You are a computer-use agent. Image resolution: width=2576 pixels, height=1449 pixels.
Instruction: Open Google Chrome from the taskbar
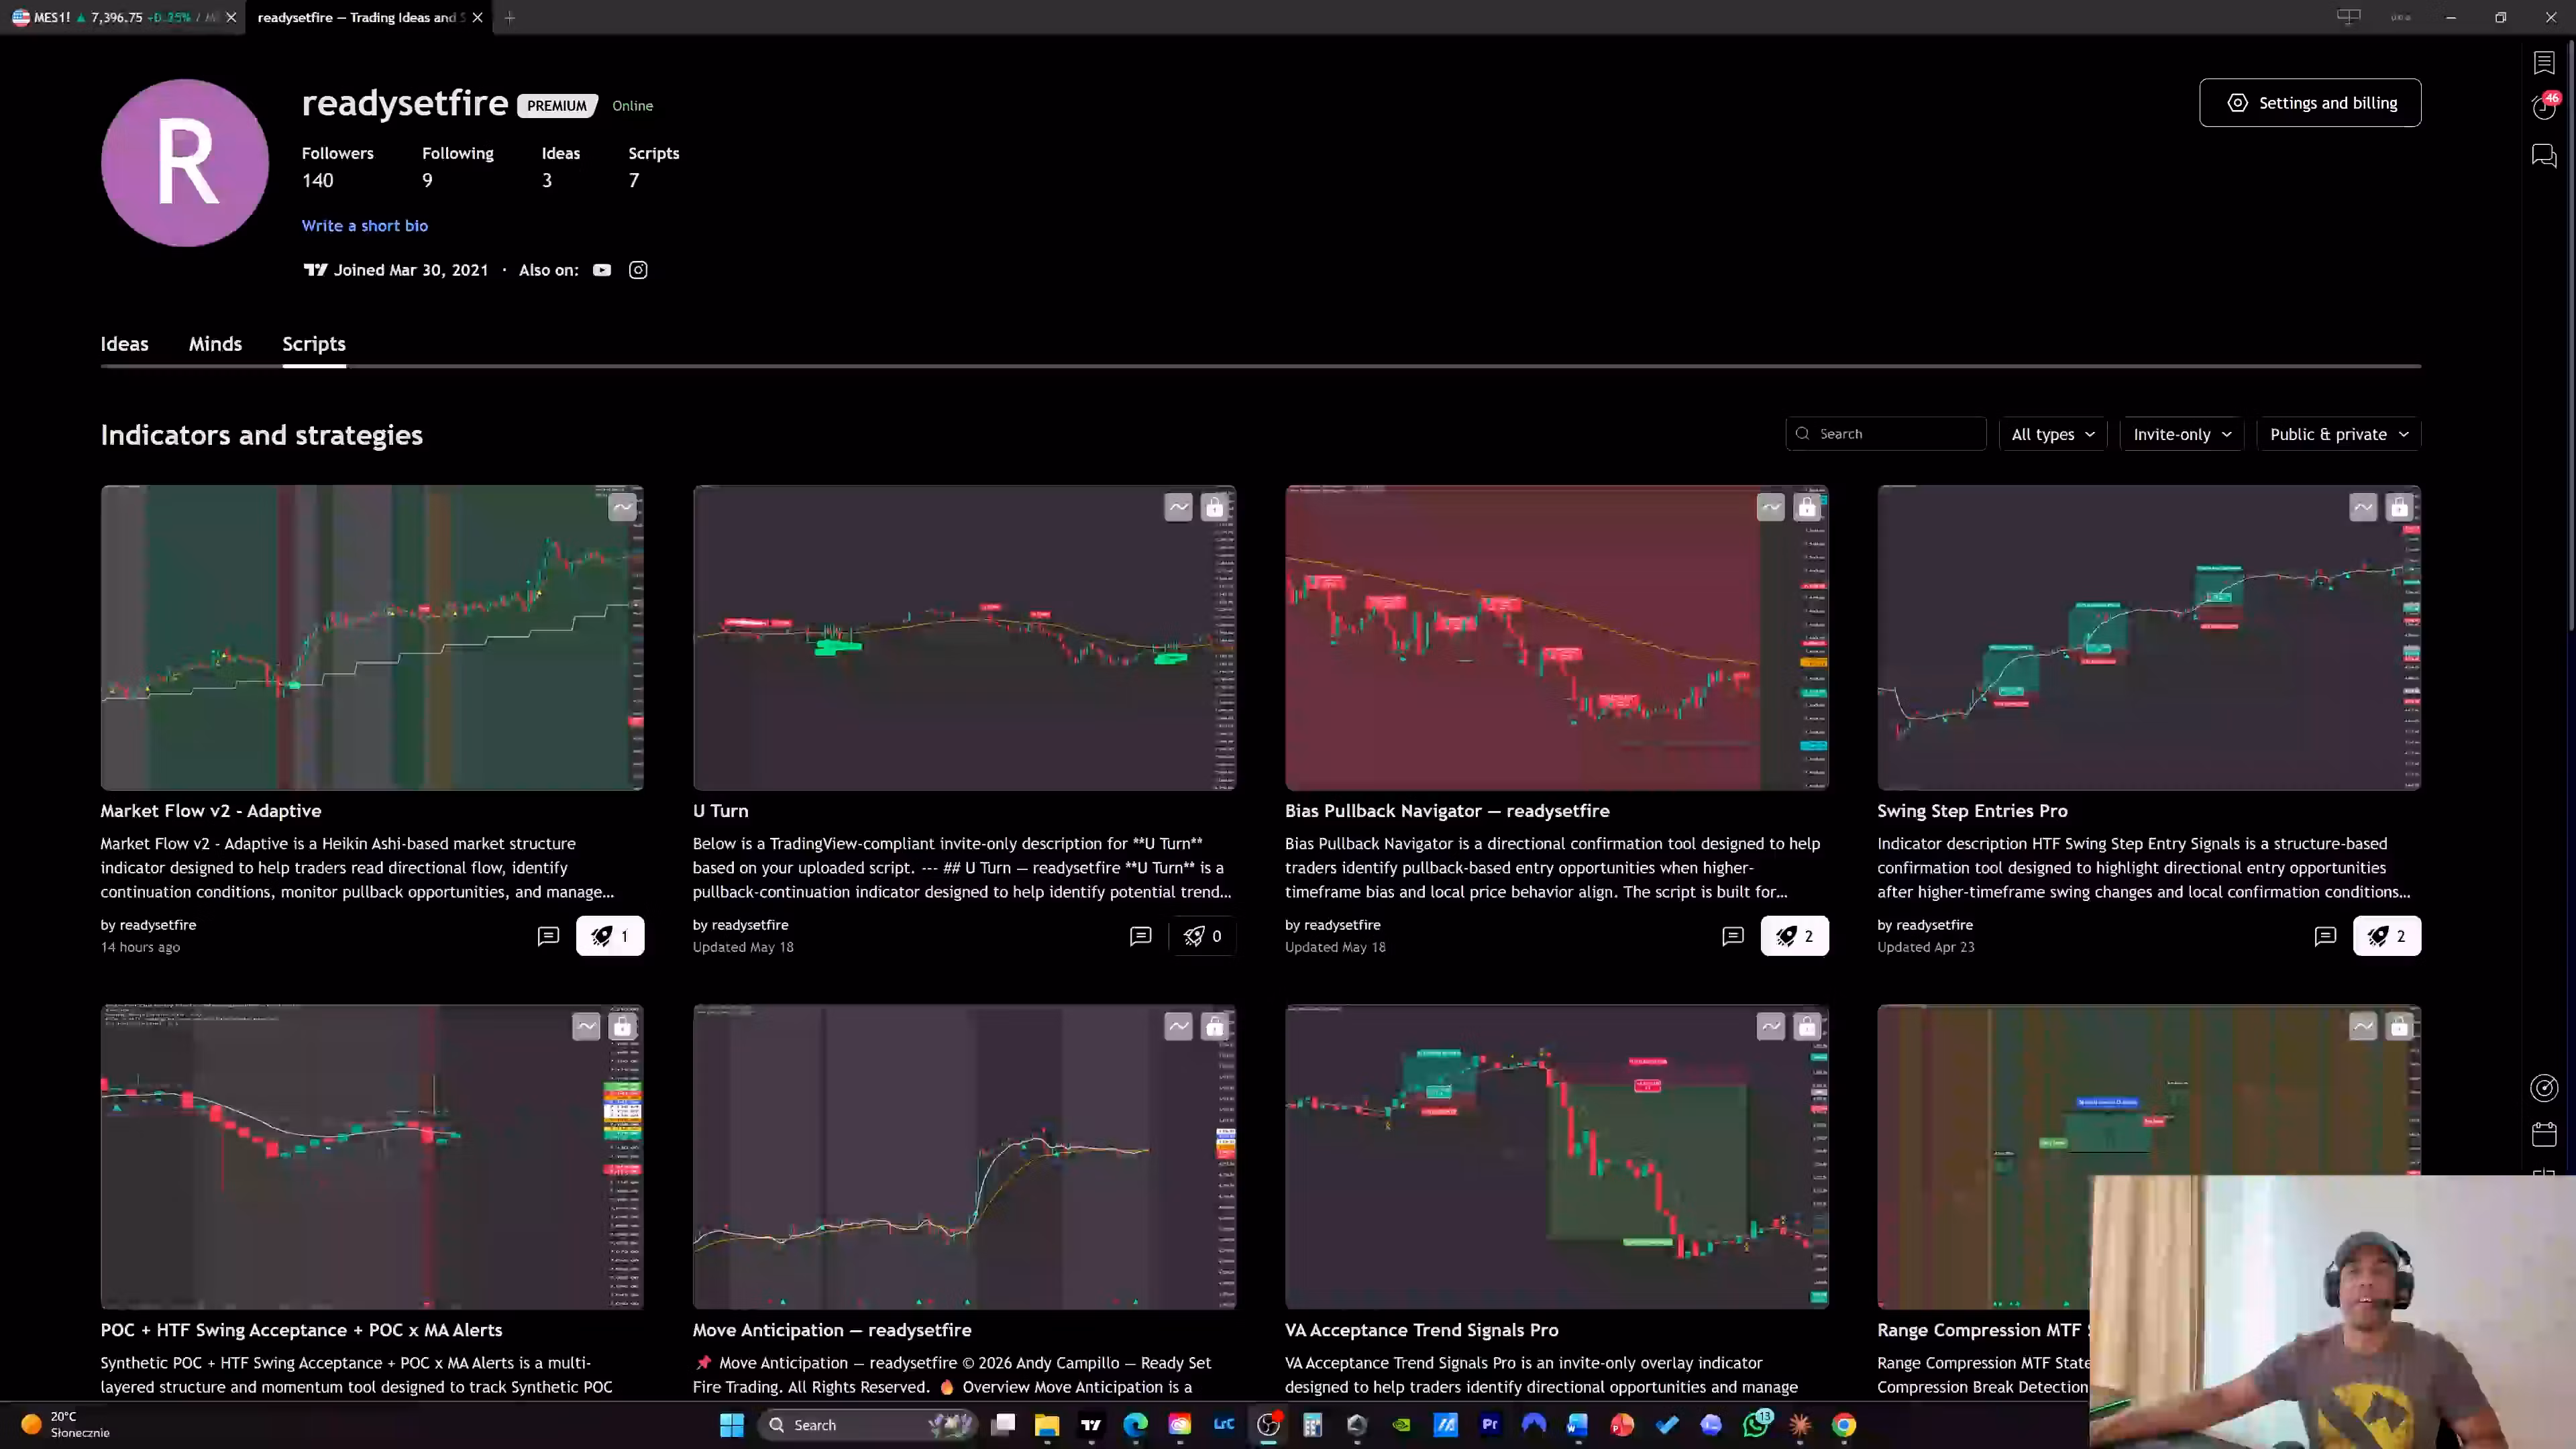pyautogui.click(x=1844, y=1425)
